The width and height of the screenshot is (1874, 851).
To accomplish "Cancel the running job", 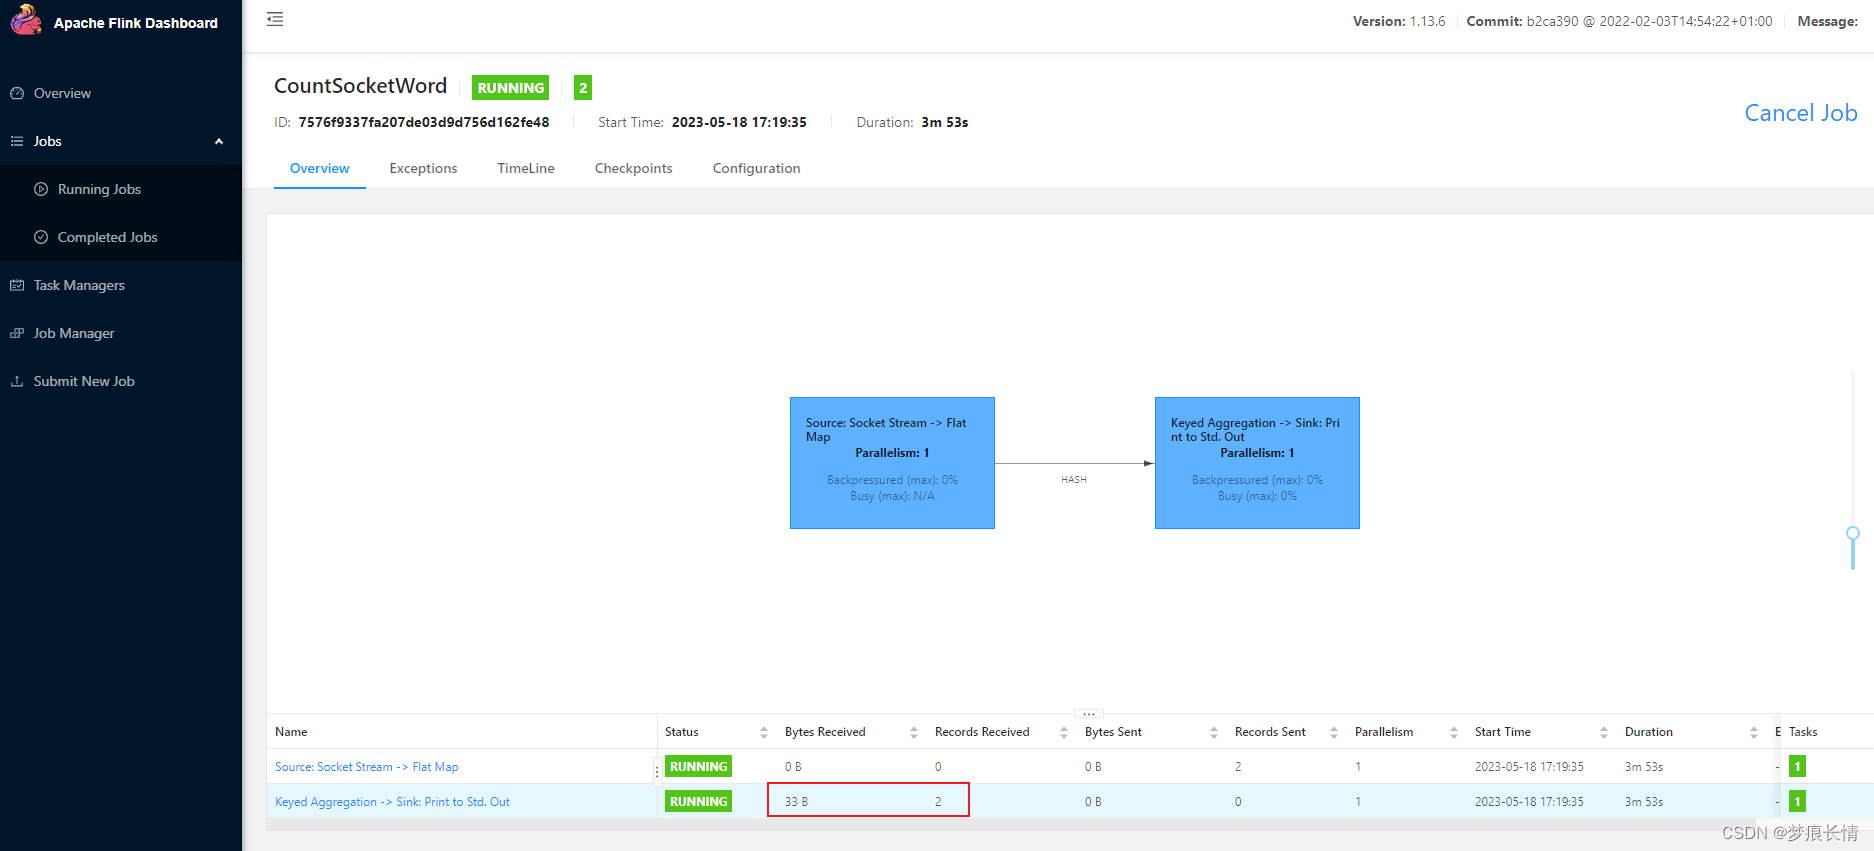I will [1801, 113].
